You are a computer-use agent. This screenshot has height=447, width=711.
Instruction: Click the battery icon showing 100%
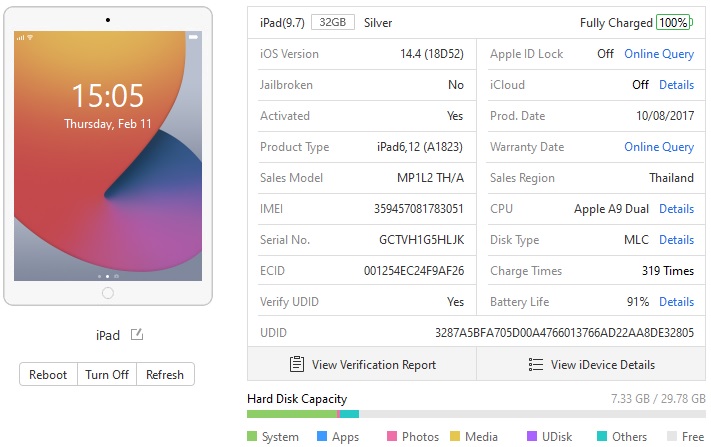[x=674, y=22]
